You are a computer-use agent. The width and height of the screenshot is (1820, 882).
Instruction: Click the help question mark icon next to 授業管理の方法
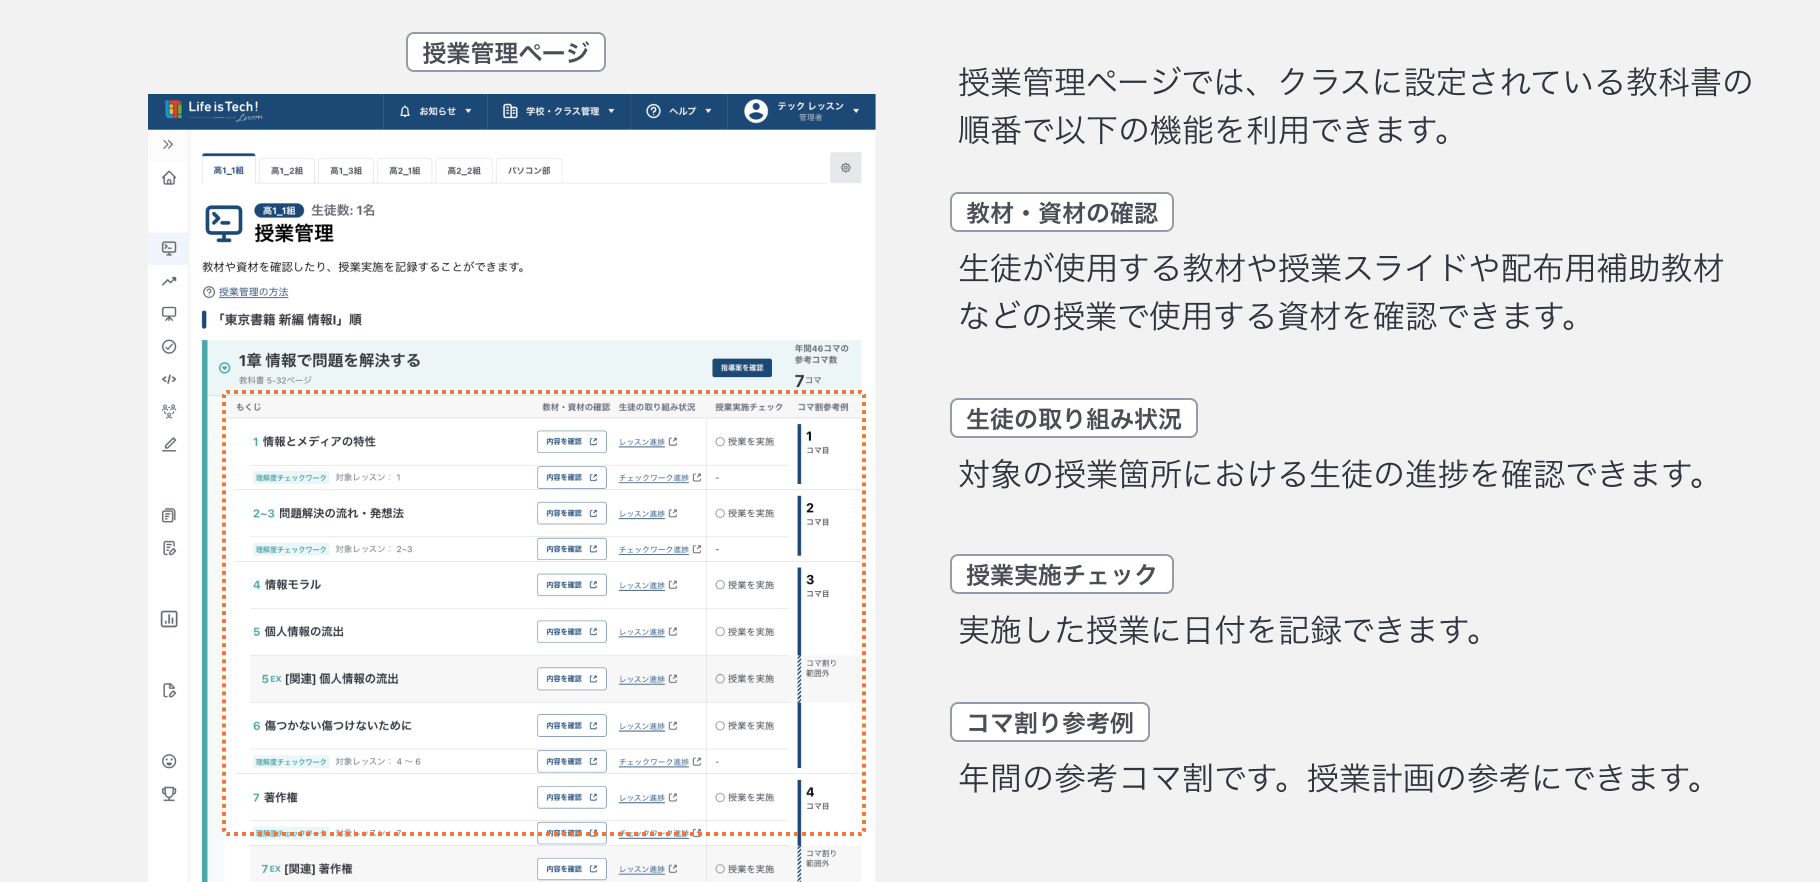(209, 292)
